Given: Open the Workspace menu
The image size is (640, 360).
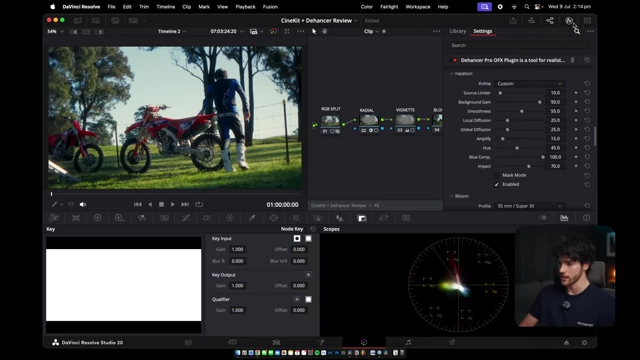Looking at the screenshot, I should pos(418,7).
